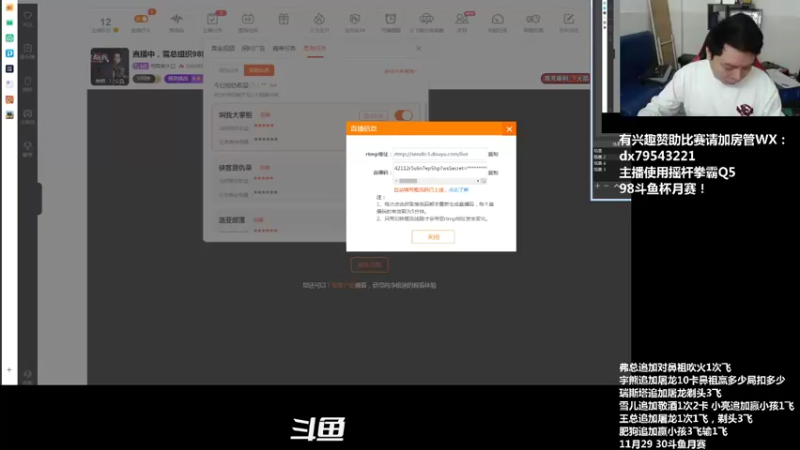Click the outlined orange button below the dialog
The height and width of the screenshot is (450, 800).
click(x=369, y=265)
